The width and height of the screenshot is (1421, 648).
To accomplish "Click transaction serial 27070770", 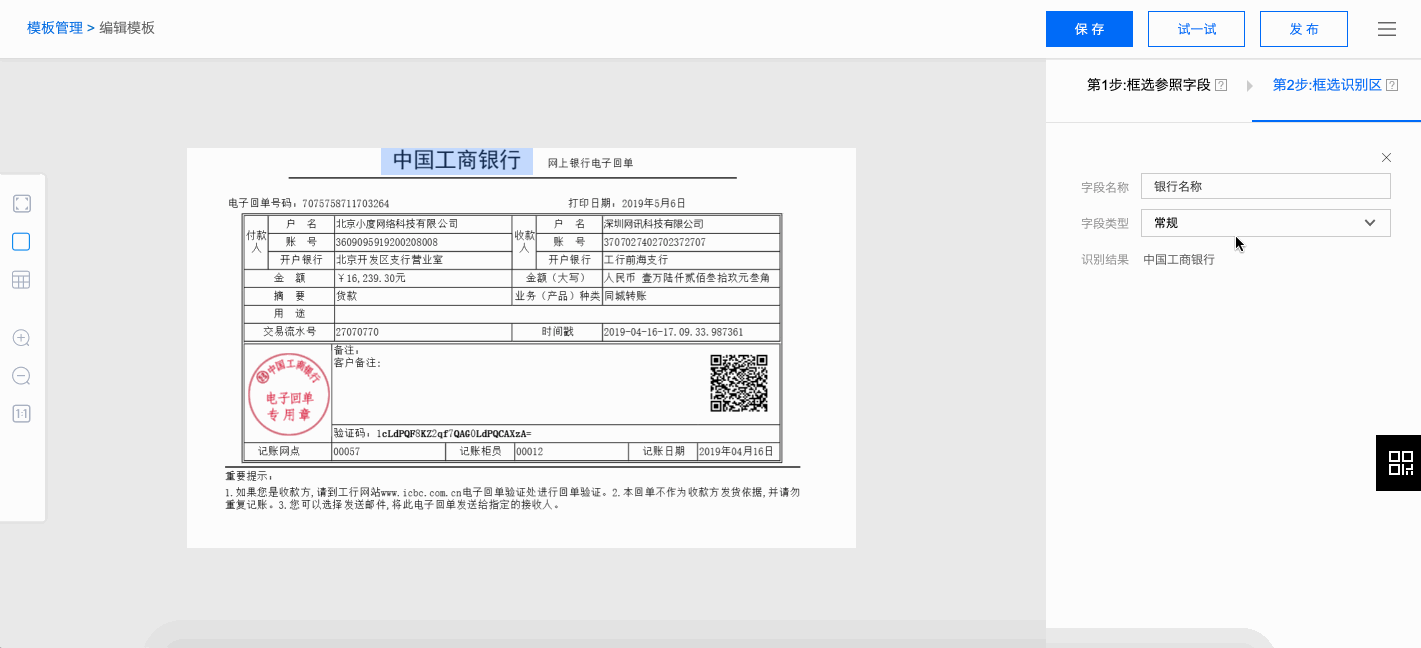I will (x=357, y=332).
